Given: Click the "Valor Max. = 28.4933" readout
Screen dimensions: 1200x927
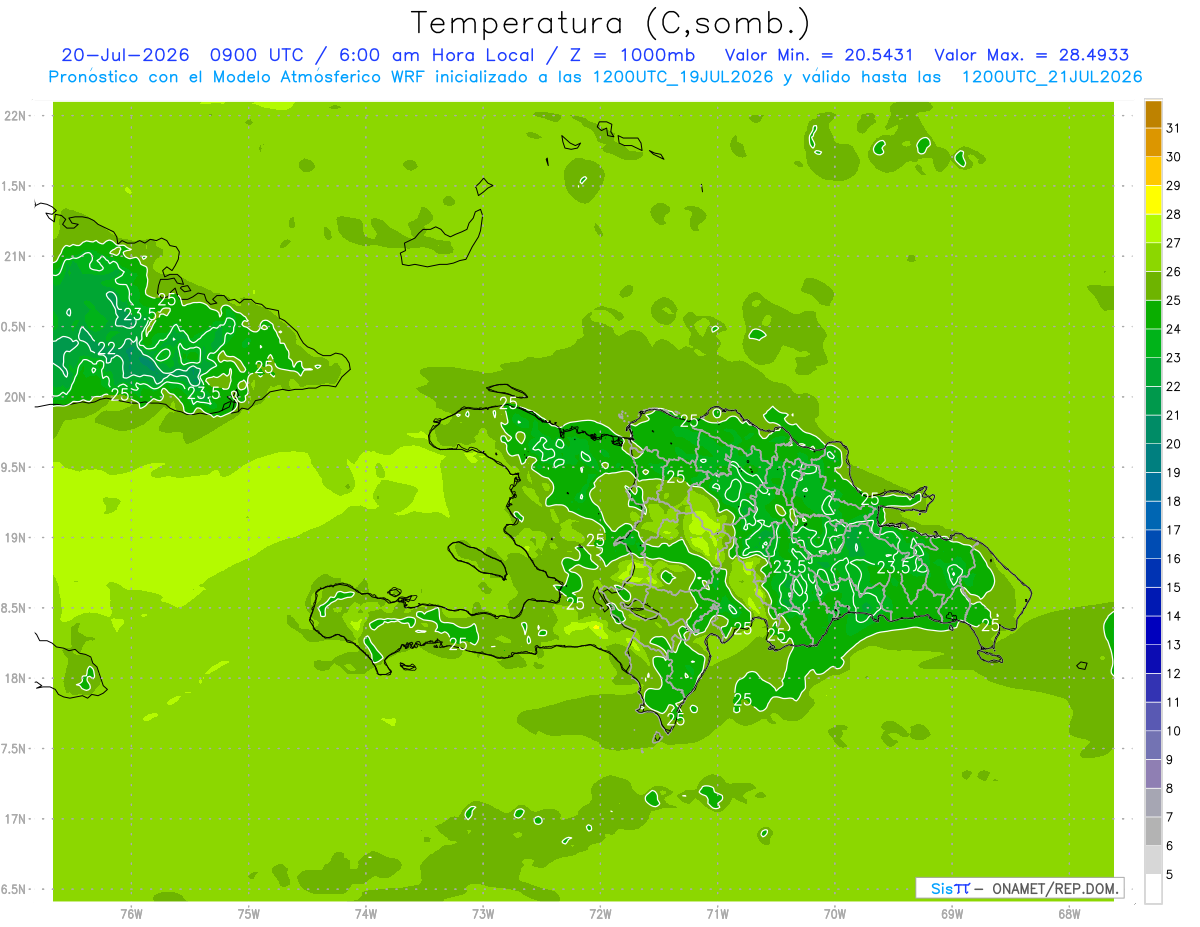Looking at the screenshot, I should (x=1031, y=55).
